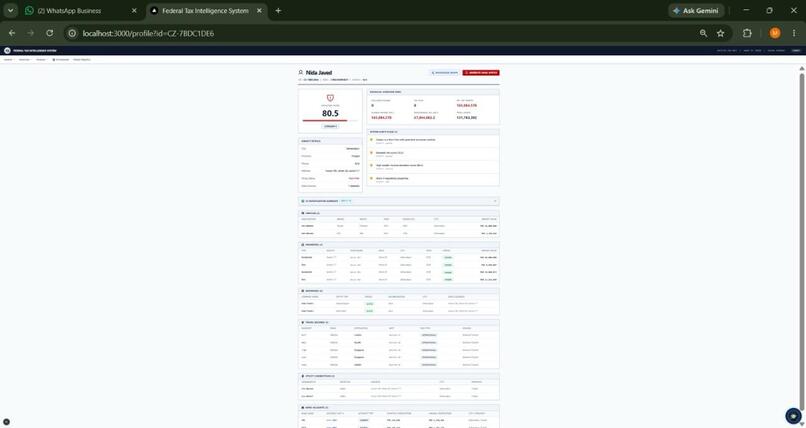The height and width of the screenshot is (428, 806).
Task: Reload the current page
Action: point(49,33)
